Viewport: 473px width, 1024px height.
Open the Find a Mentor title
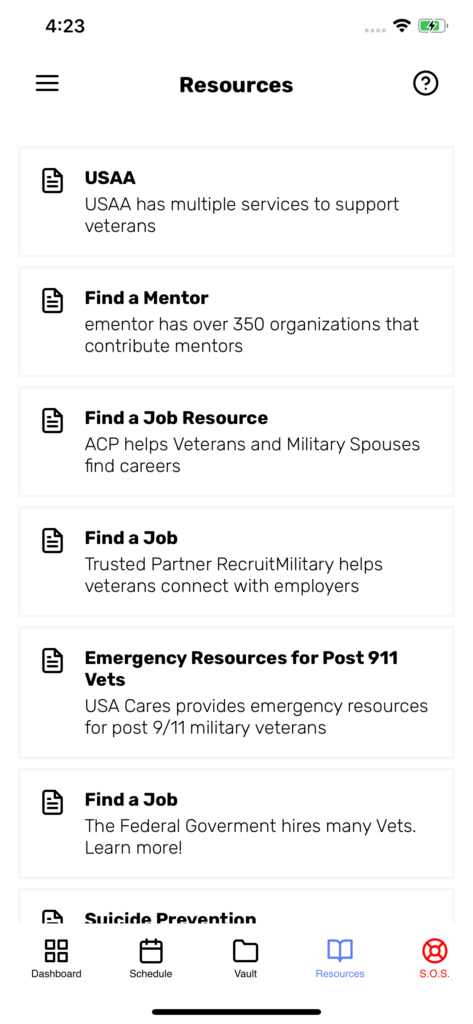146,298
